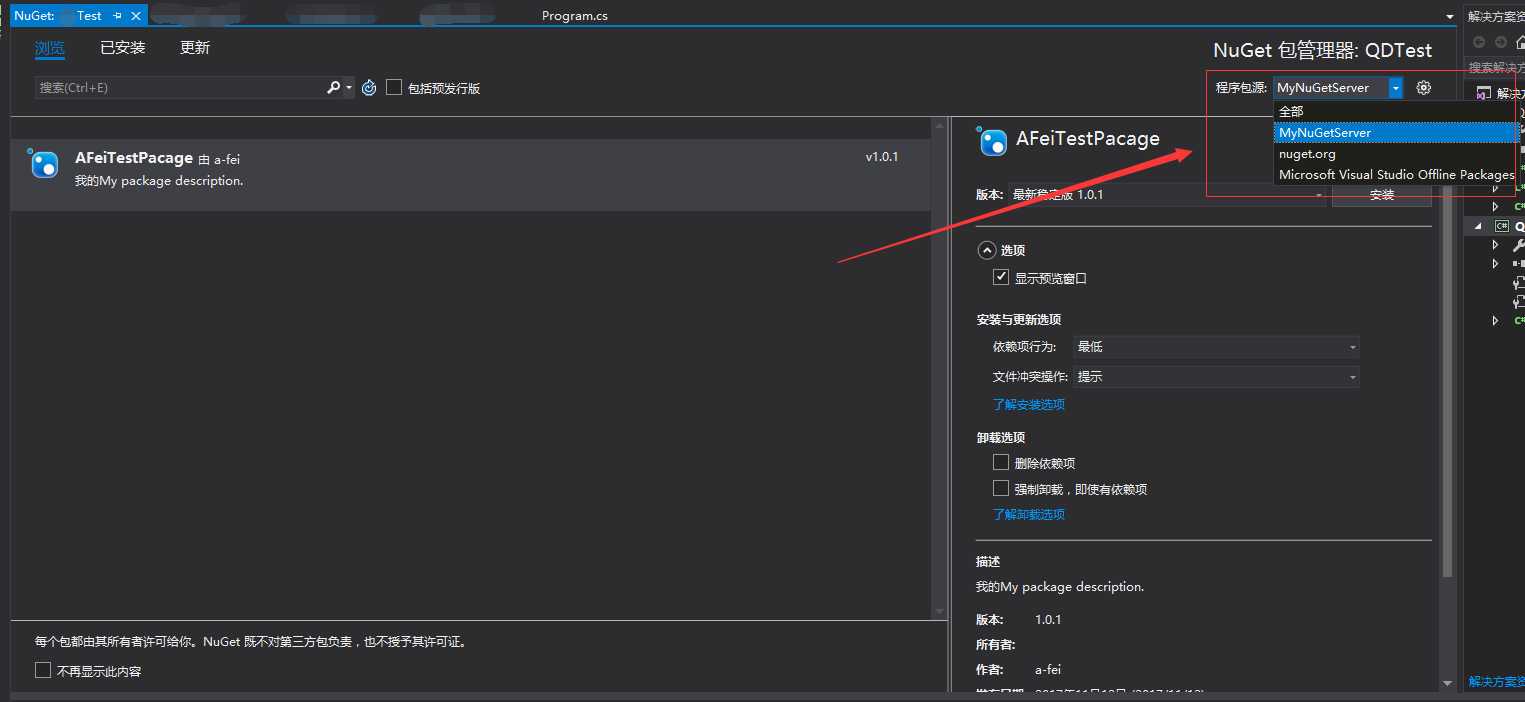
Task: Go forward in Solution Explorer toolbar
Action: click(1501, 42)
